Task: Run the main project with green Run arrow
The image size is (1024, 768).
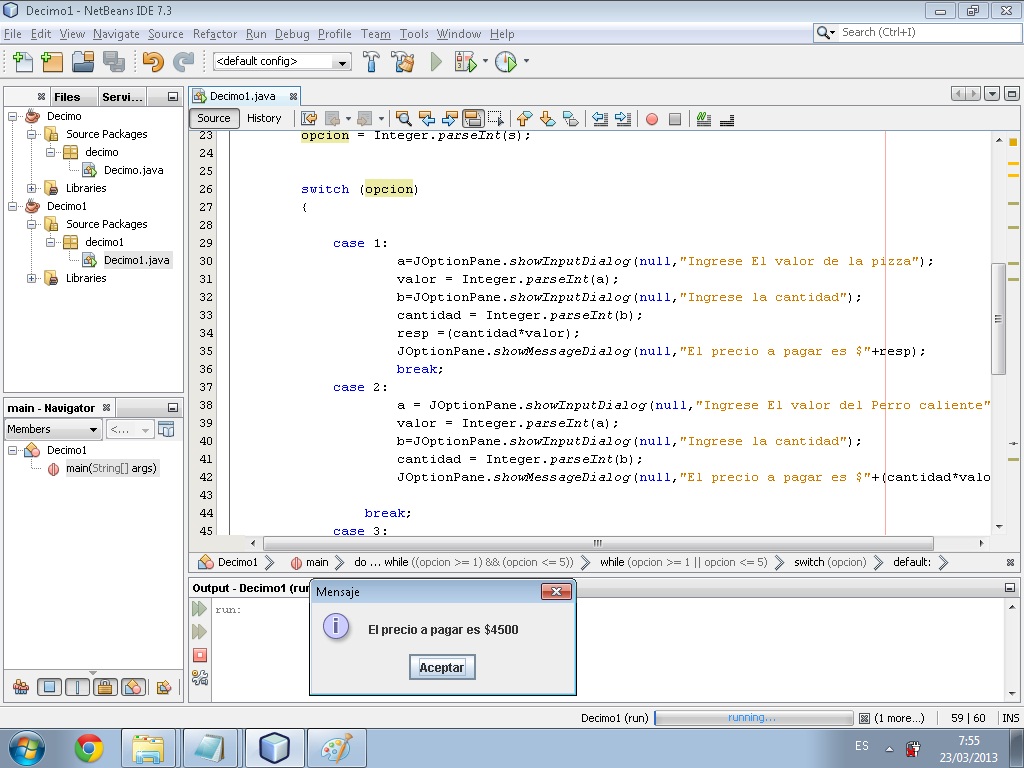Action: 435,61
